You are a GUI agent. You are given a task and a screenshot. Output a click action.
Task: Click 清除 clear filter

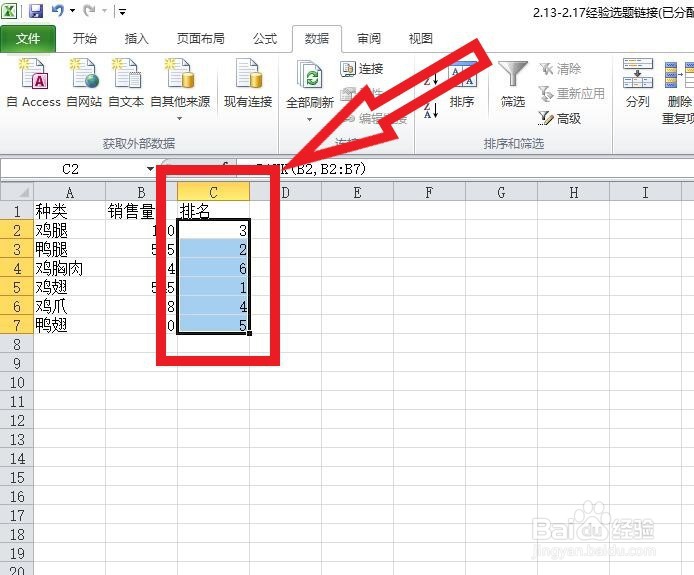tap(560, 69)
